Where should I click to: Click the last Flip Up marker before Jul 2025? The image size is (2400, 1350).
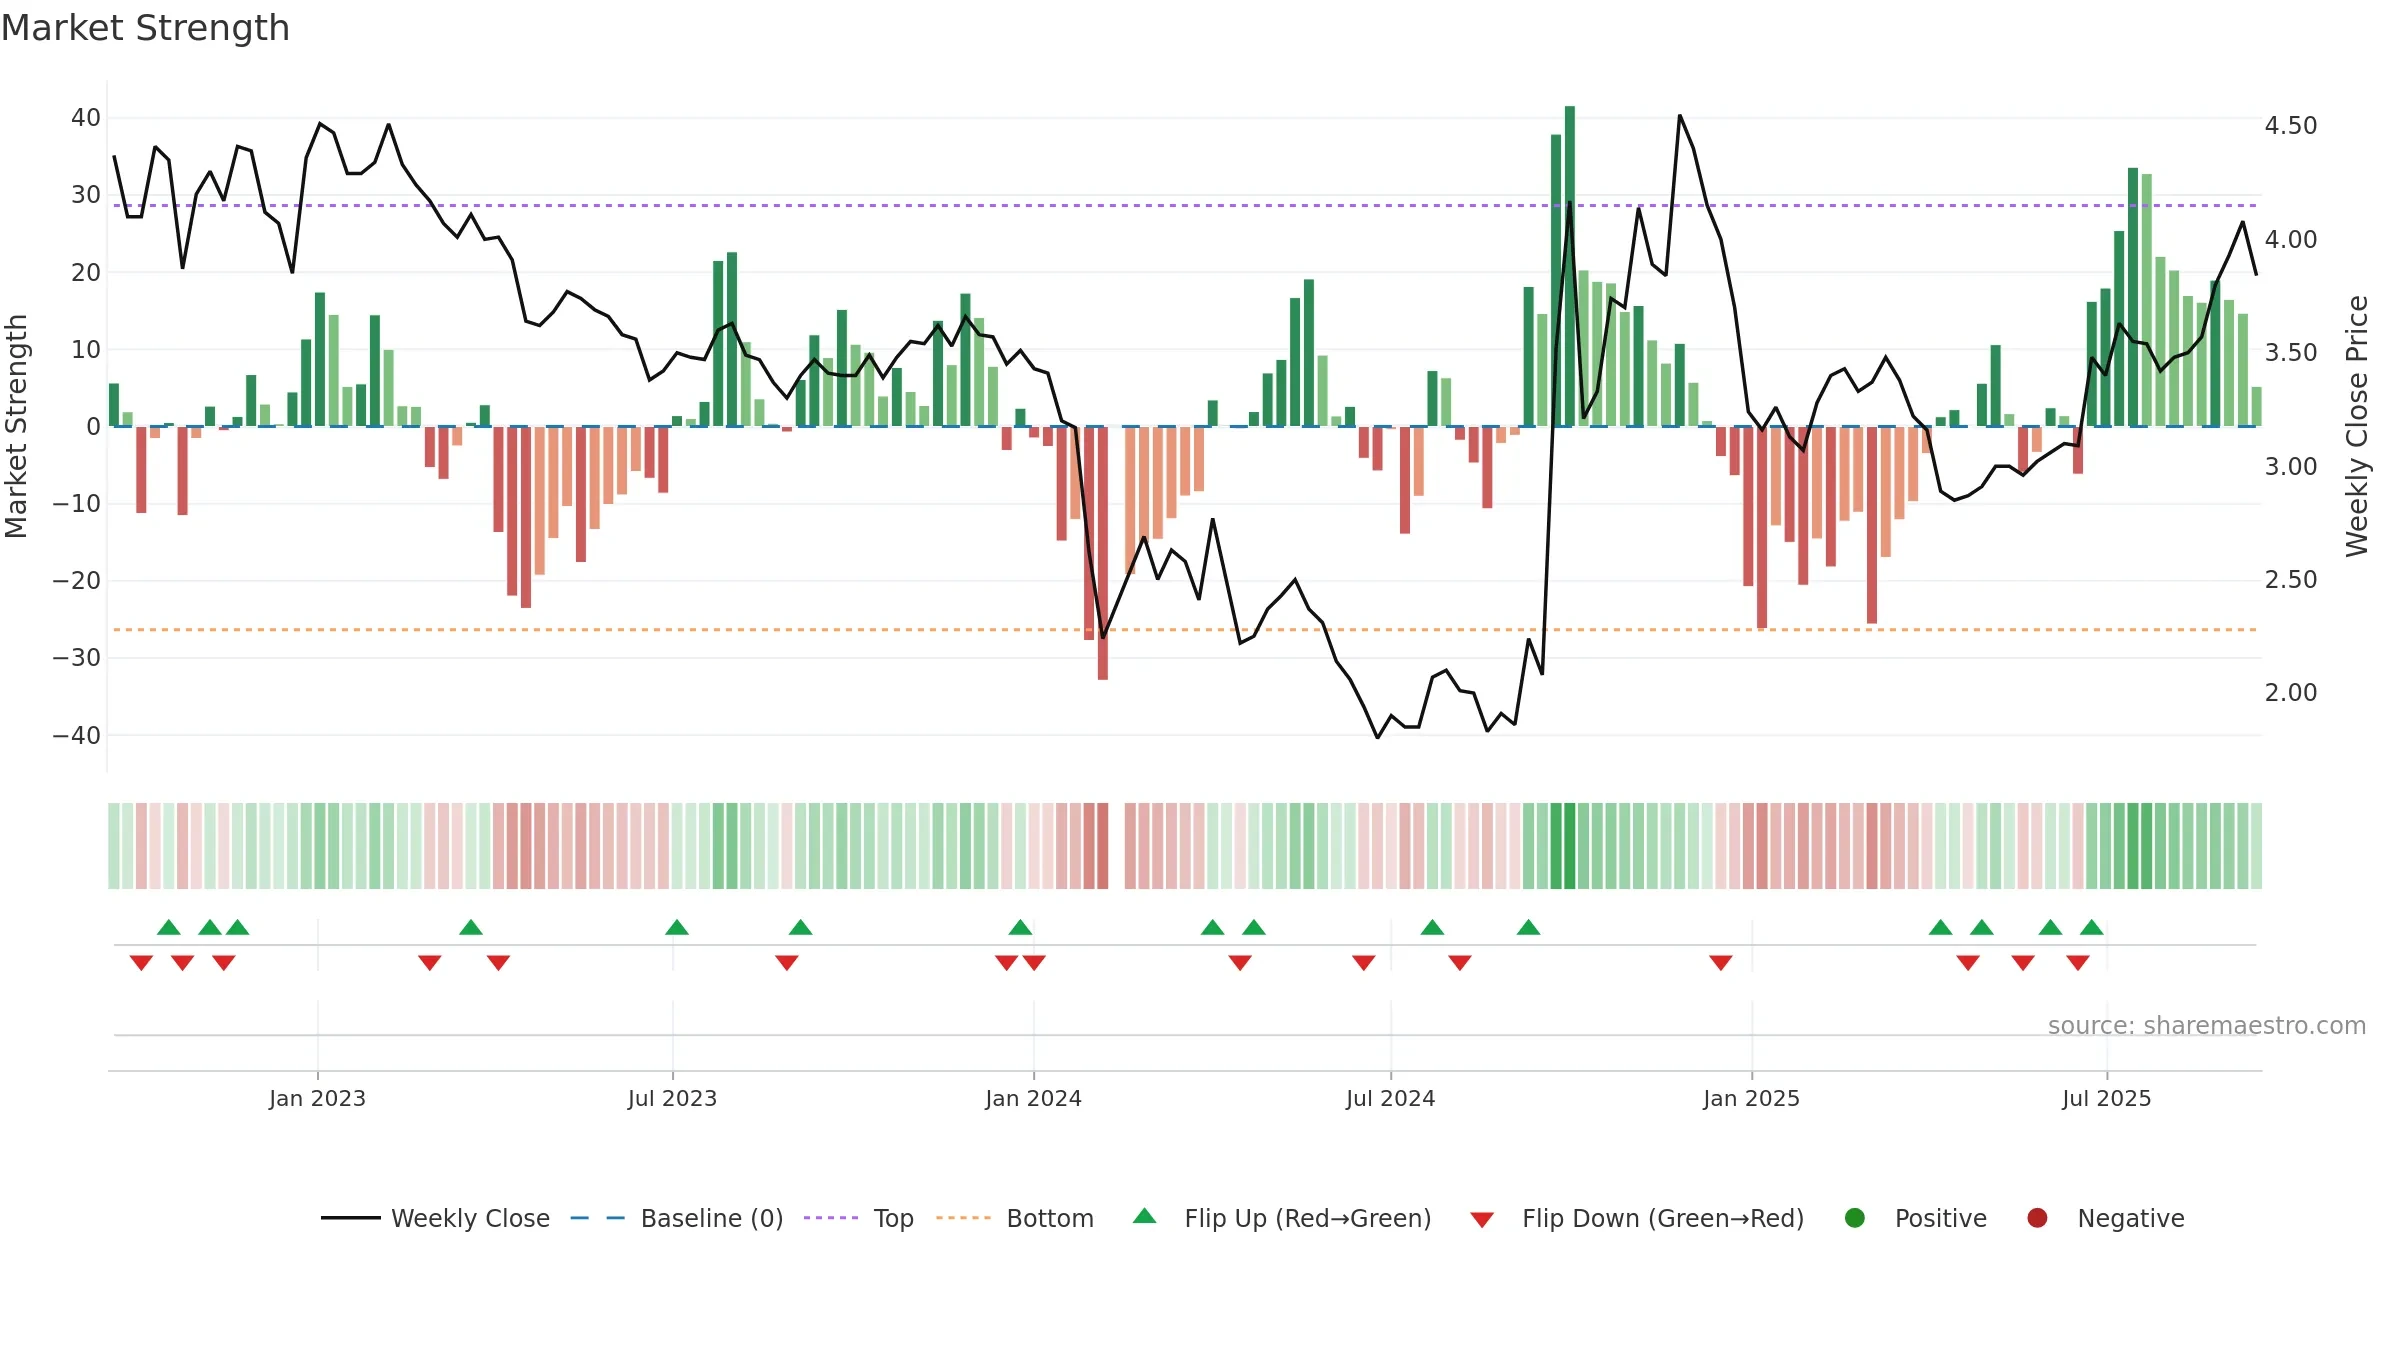coord(2092,927)
